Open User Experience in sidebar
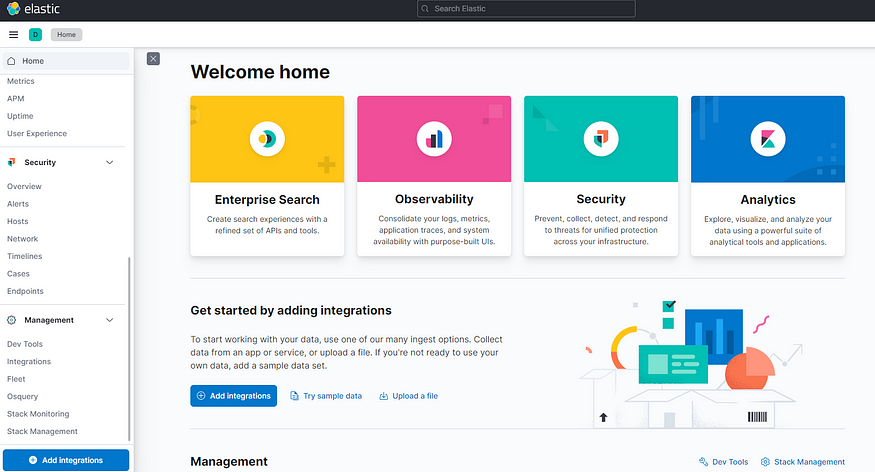Image resolution: width=875 pixels, height=472 pixels. [x=37, y=133]
